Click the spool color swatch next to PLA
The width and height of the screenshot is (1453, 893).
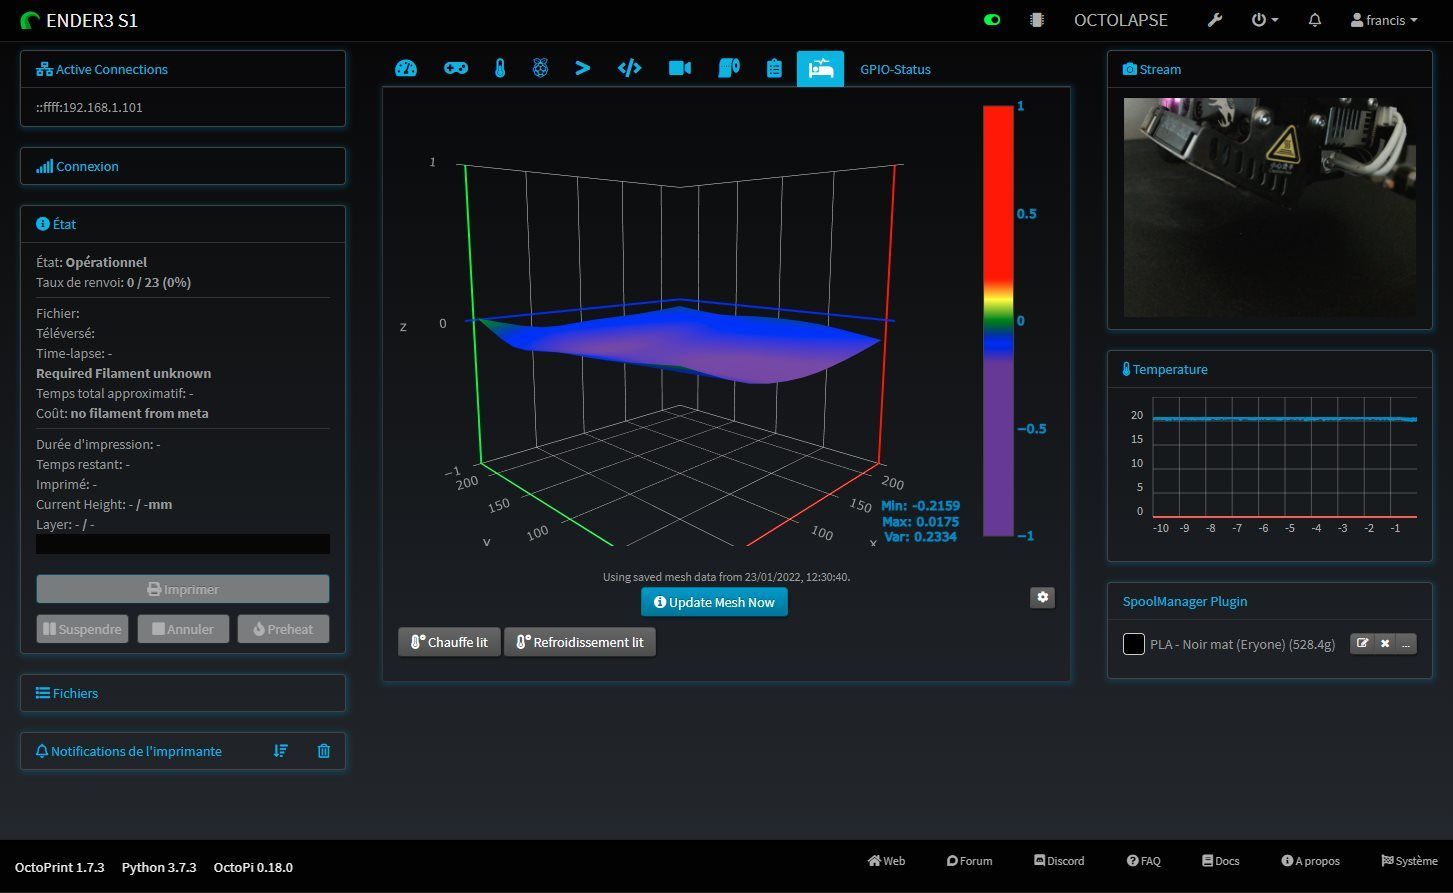[x=1133, y=644]
